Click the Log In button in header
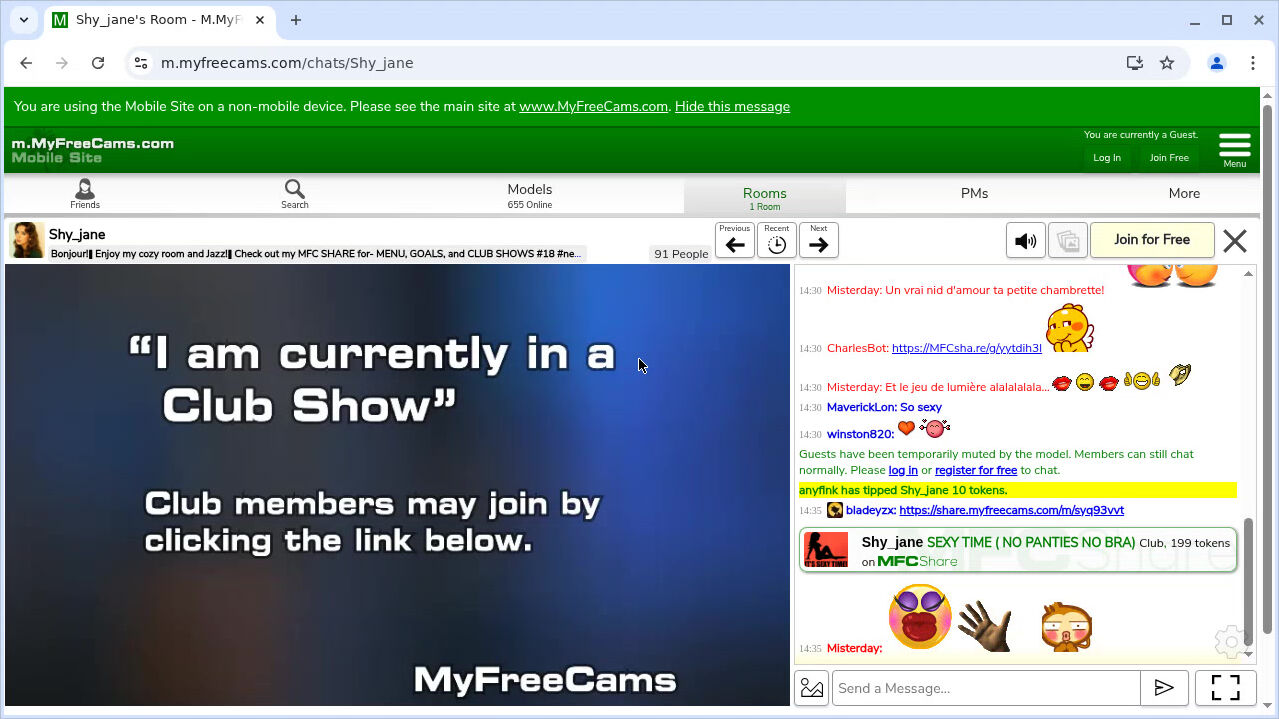Image resolution: width=1279 pixels, height=719 pixels. click(1106, 158)
